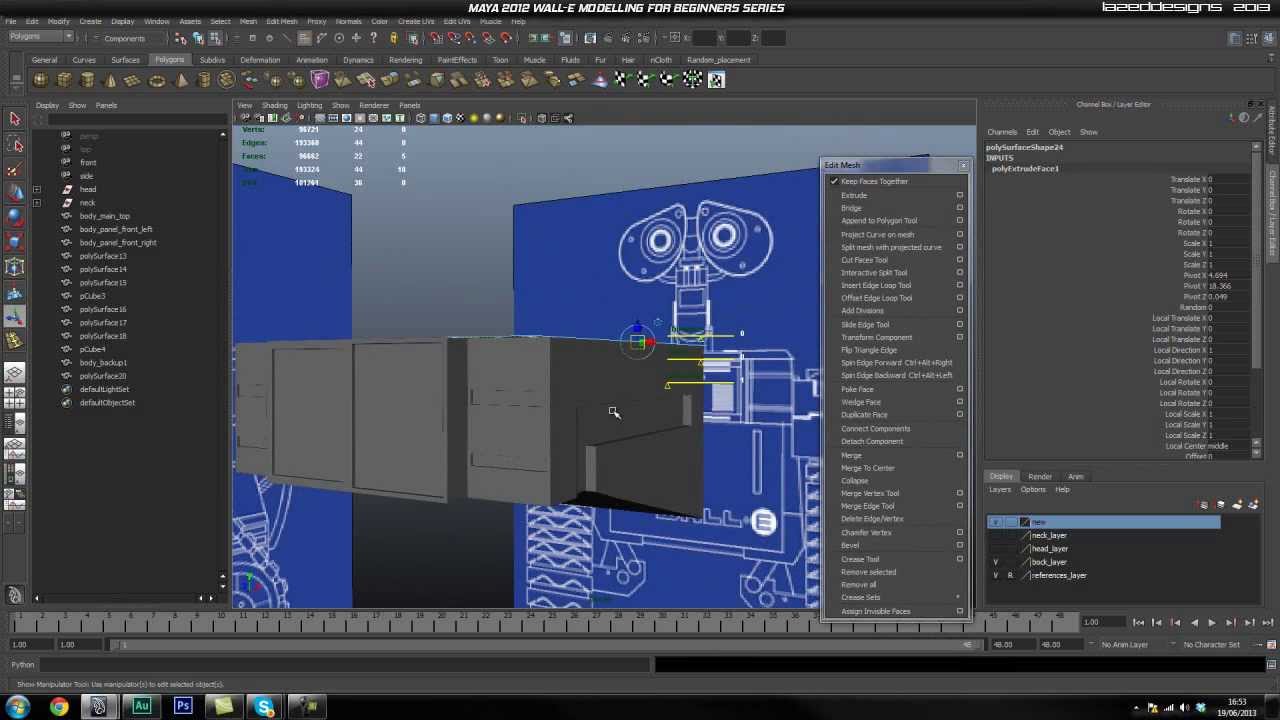Open the checkered UV editor shelf icon
Screen dimensions: 1280x720
tap(716, 80)
